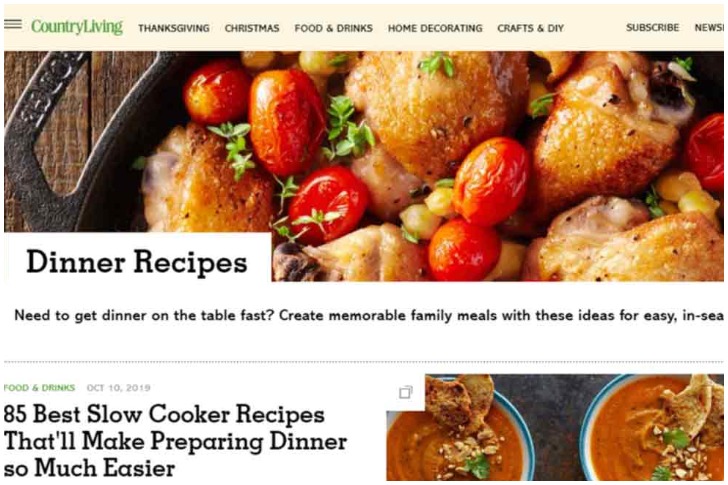
Task: Open 85 Best Slow Cooker Recipes article
Action: tap(175, 440)
